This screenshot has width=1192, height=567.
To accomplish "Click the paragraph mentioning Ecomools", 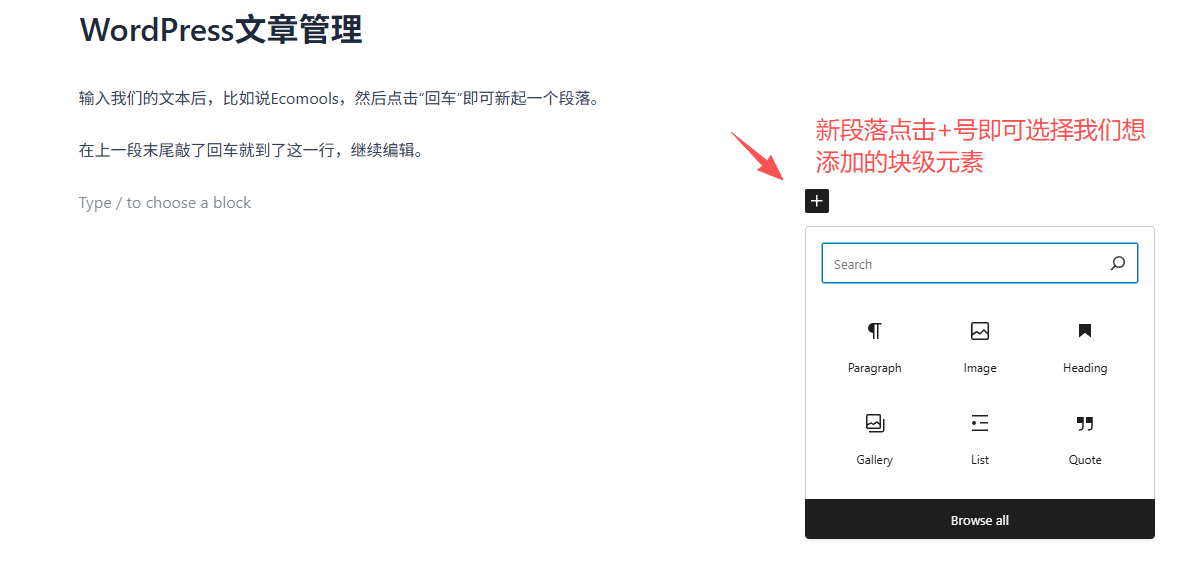I will 339,99.
